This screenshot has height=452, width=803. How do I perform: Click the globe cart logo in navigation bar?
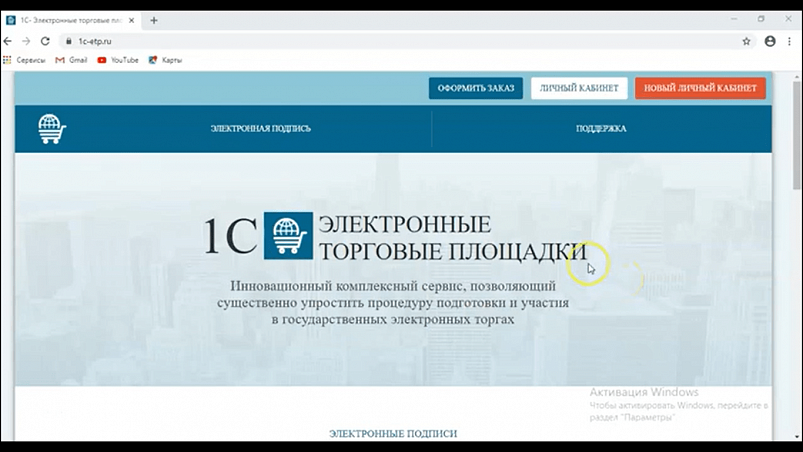coord(52,128)
